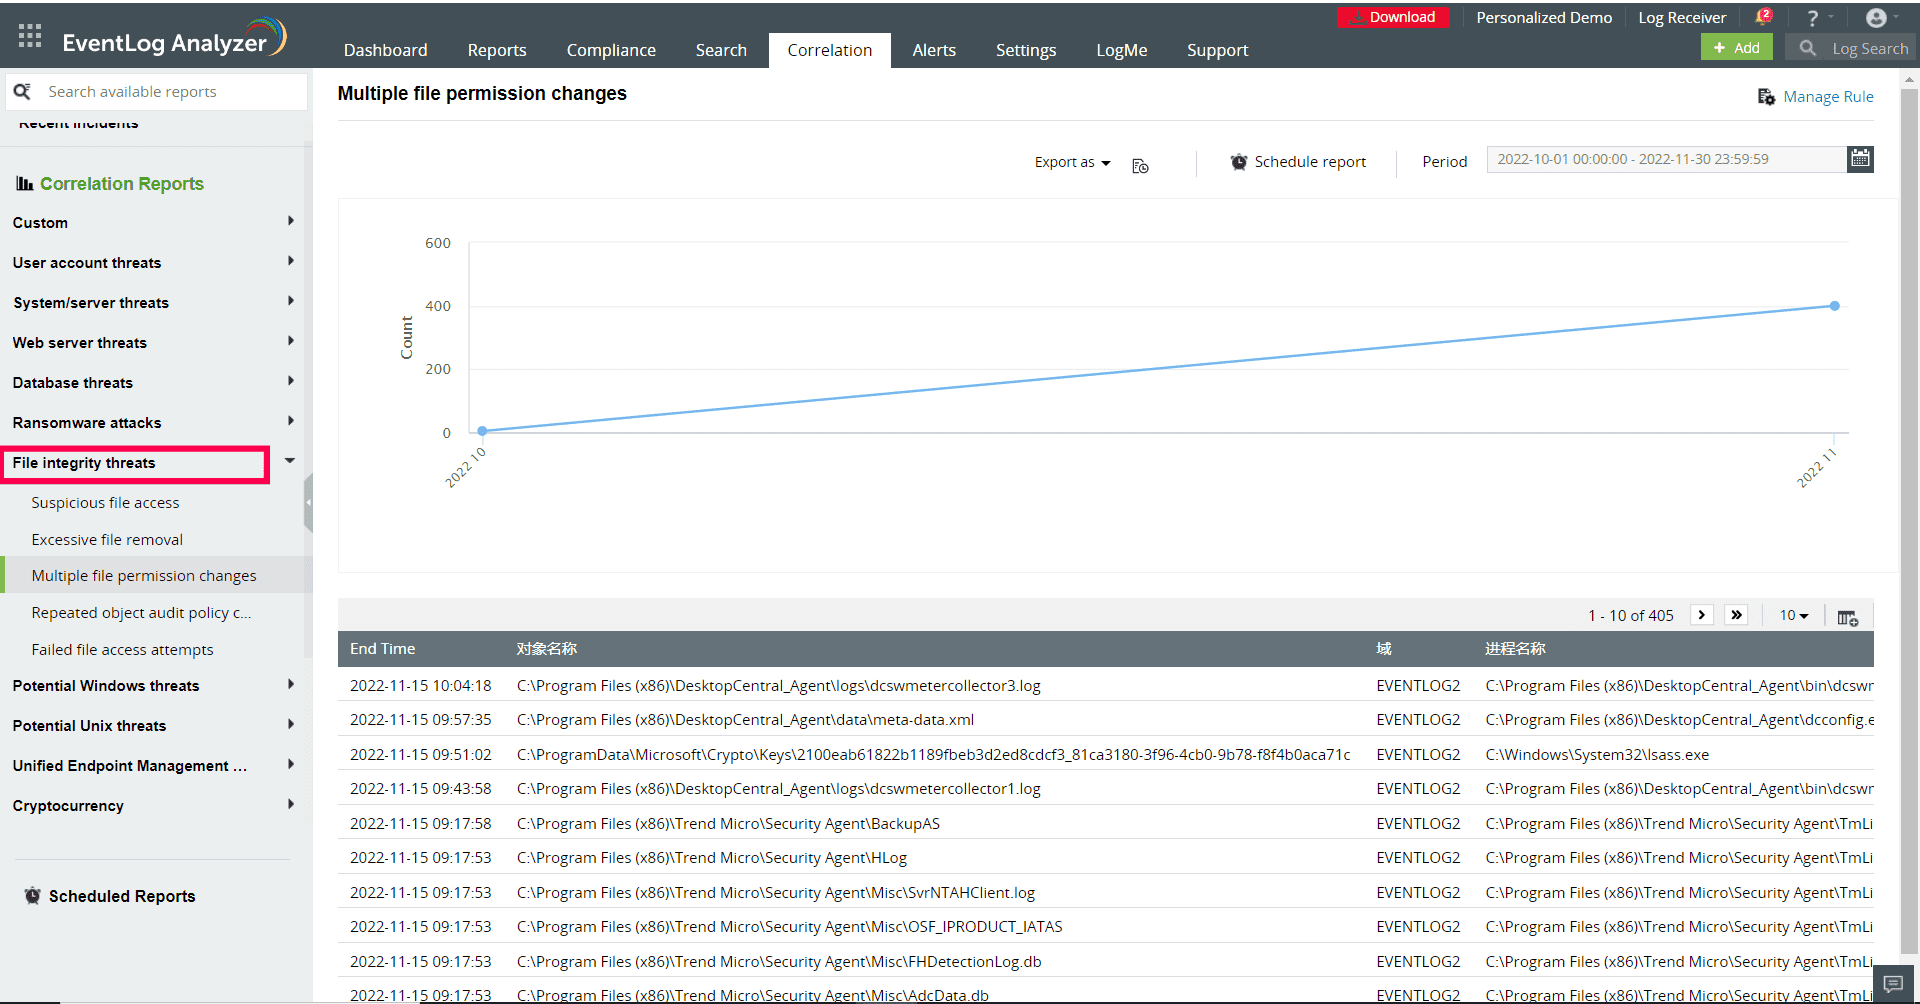This screenshot has width=1920, height=1004.
Task: Click the green Add button
Action: click(1737, 47)
